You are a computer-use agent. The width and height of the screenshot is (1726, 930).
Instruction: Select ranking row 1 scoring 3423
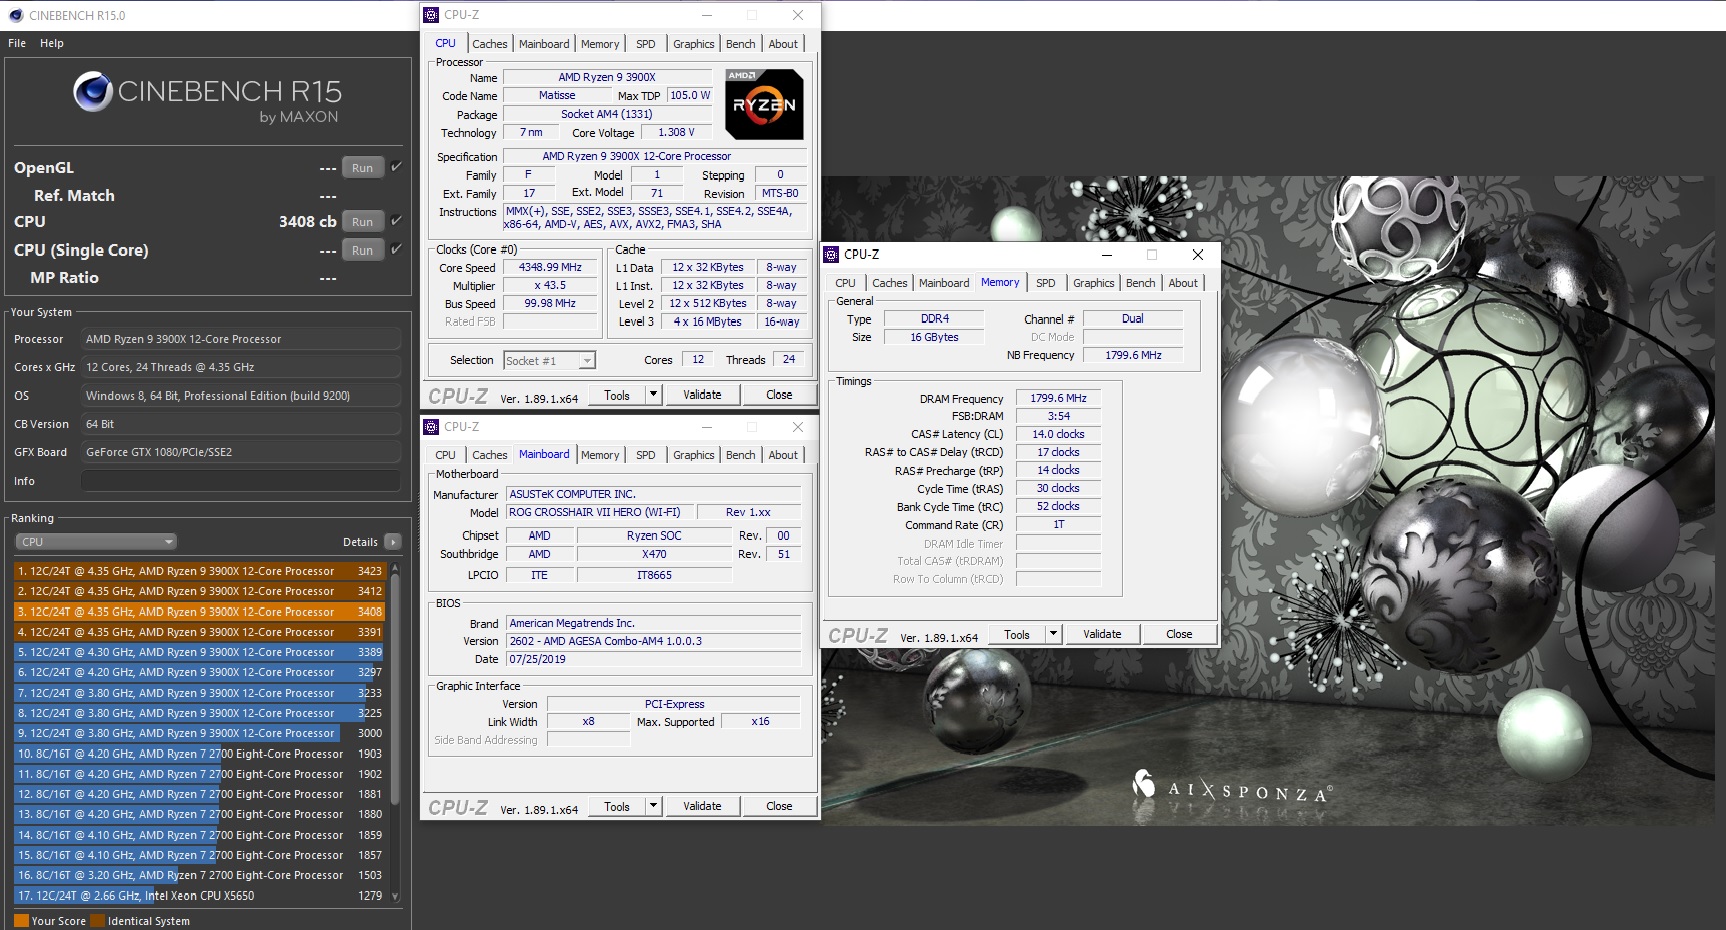(200, 571)
